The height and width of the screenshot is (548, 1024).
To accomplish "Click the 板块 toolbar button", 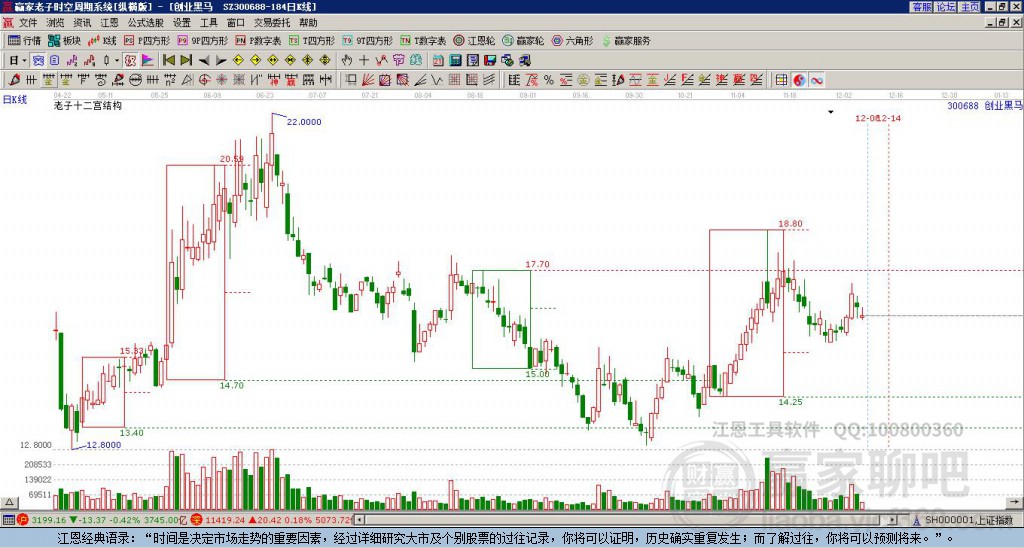I will tap(64, 40).
